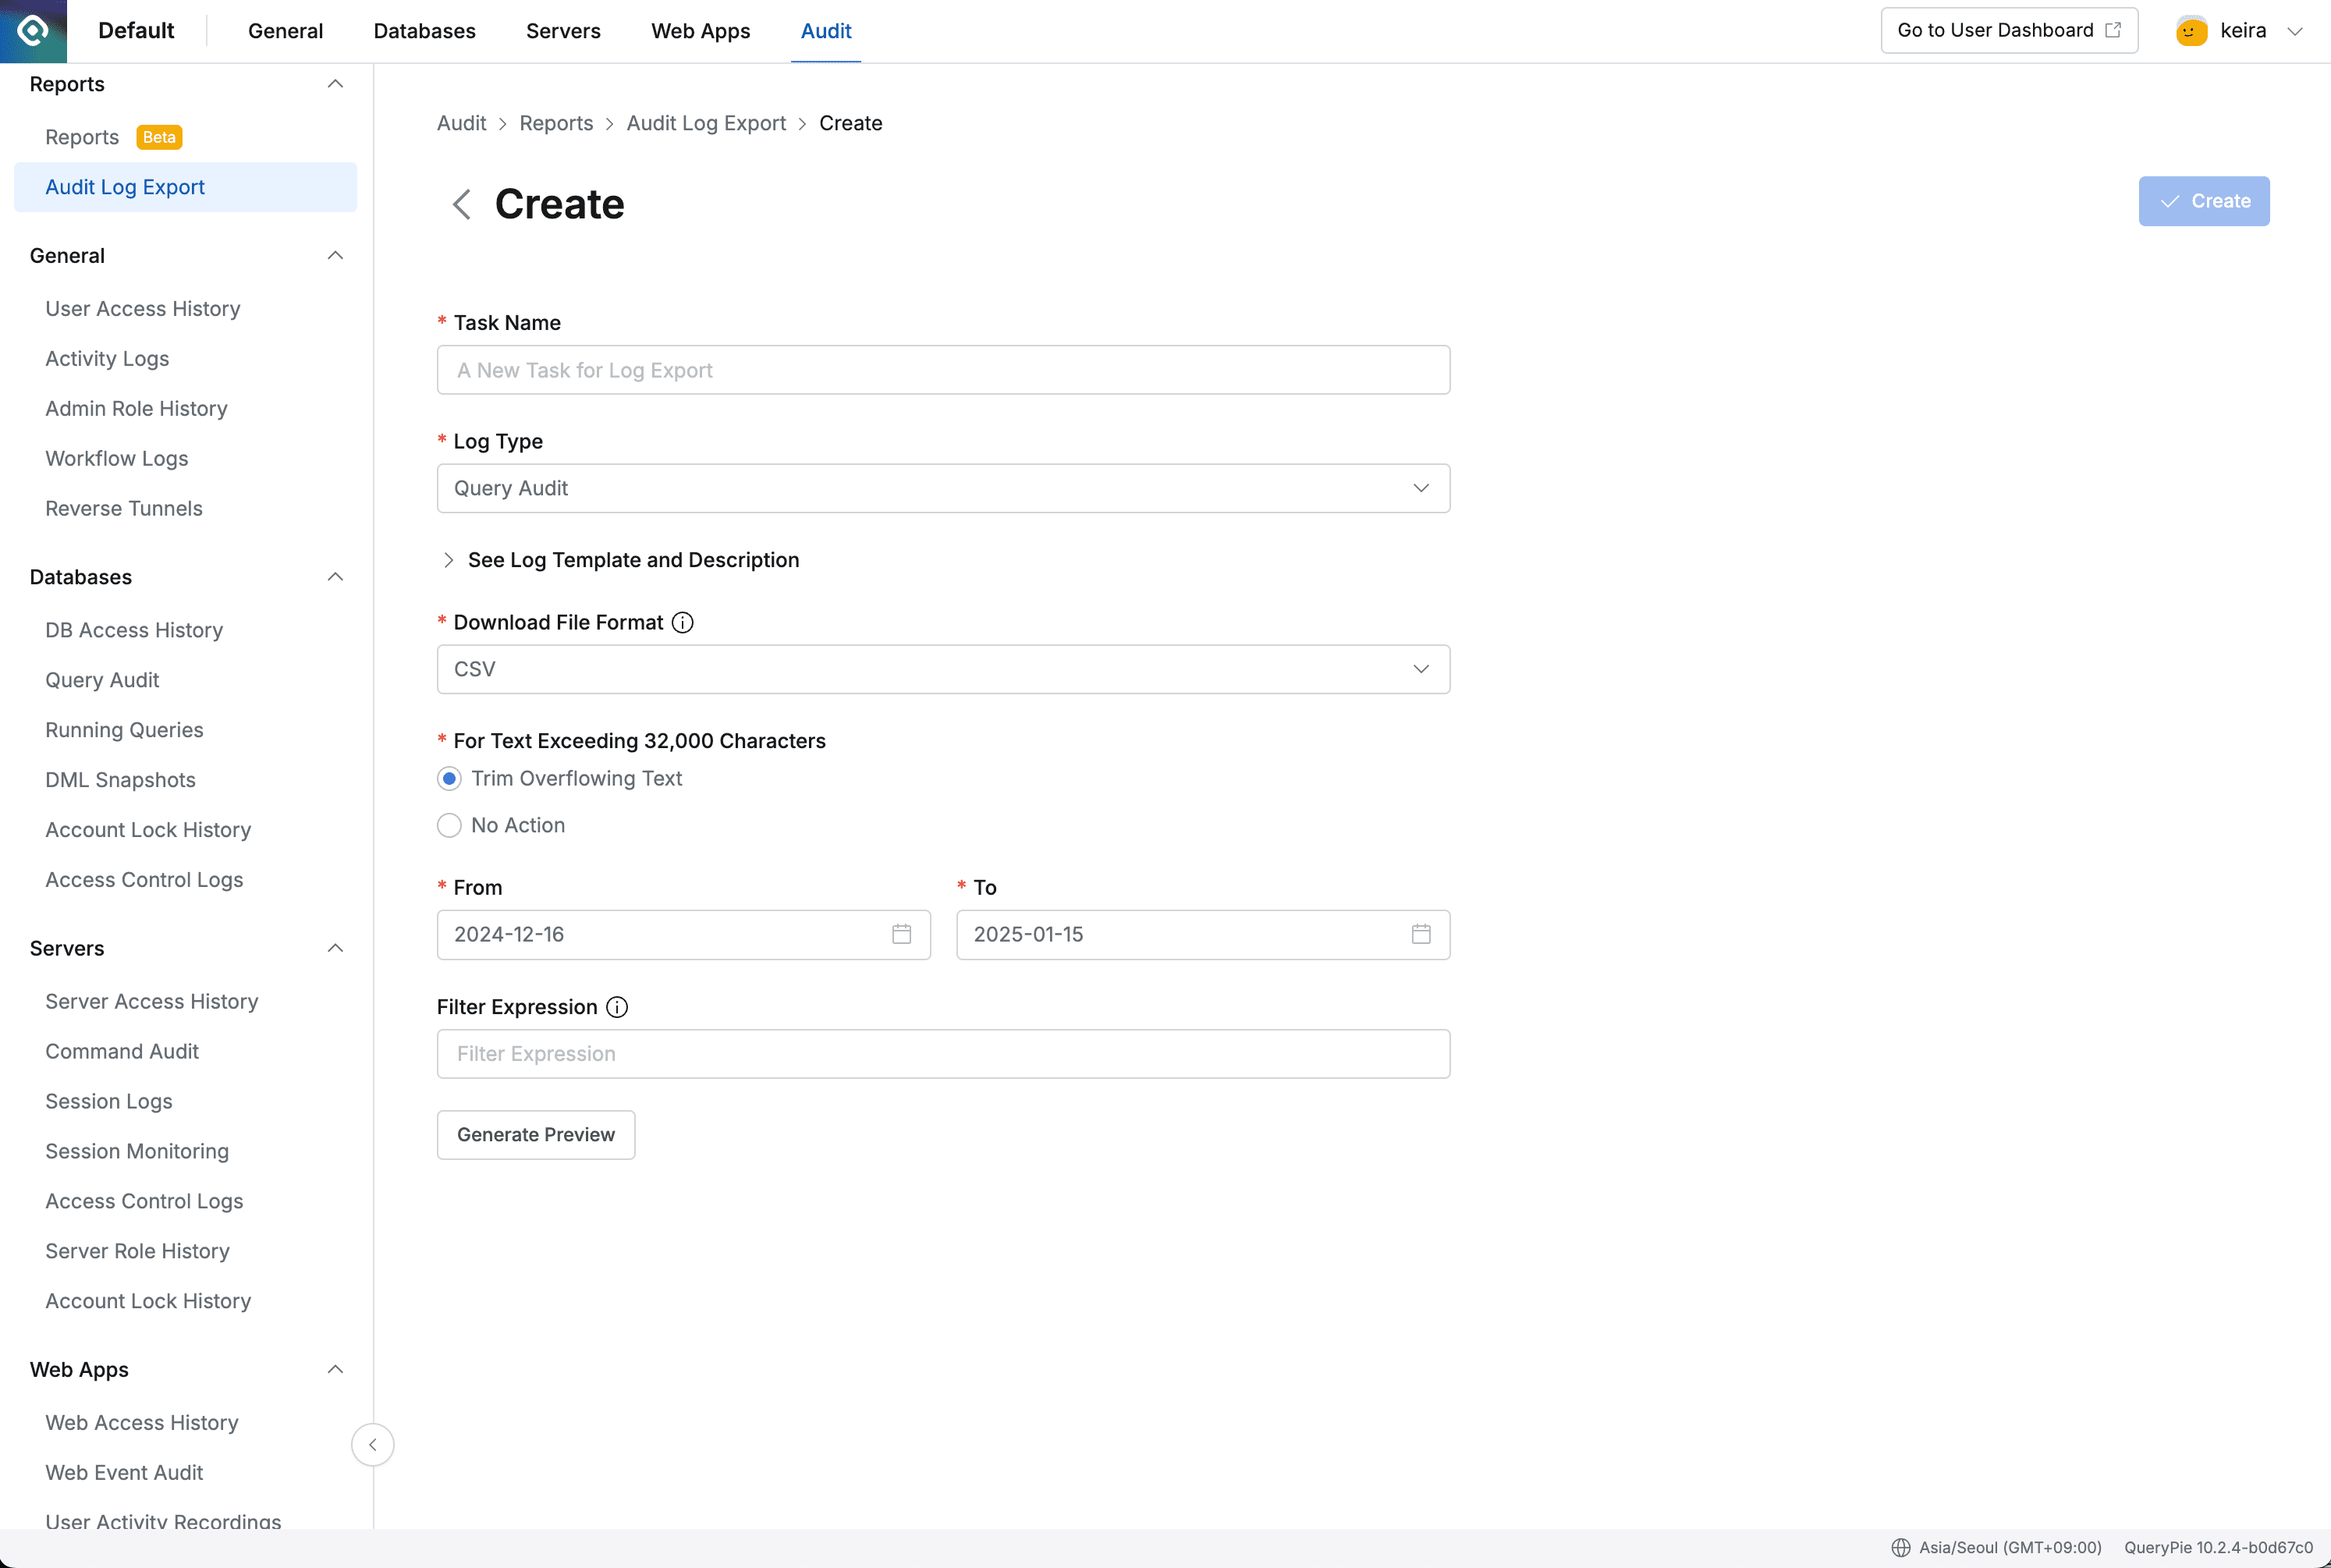Click the Generate Preview button
Viewport: 2331px width, 1568px height.
[536, 1134]
